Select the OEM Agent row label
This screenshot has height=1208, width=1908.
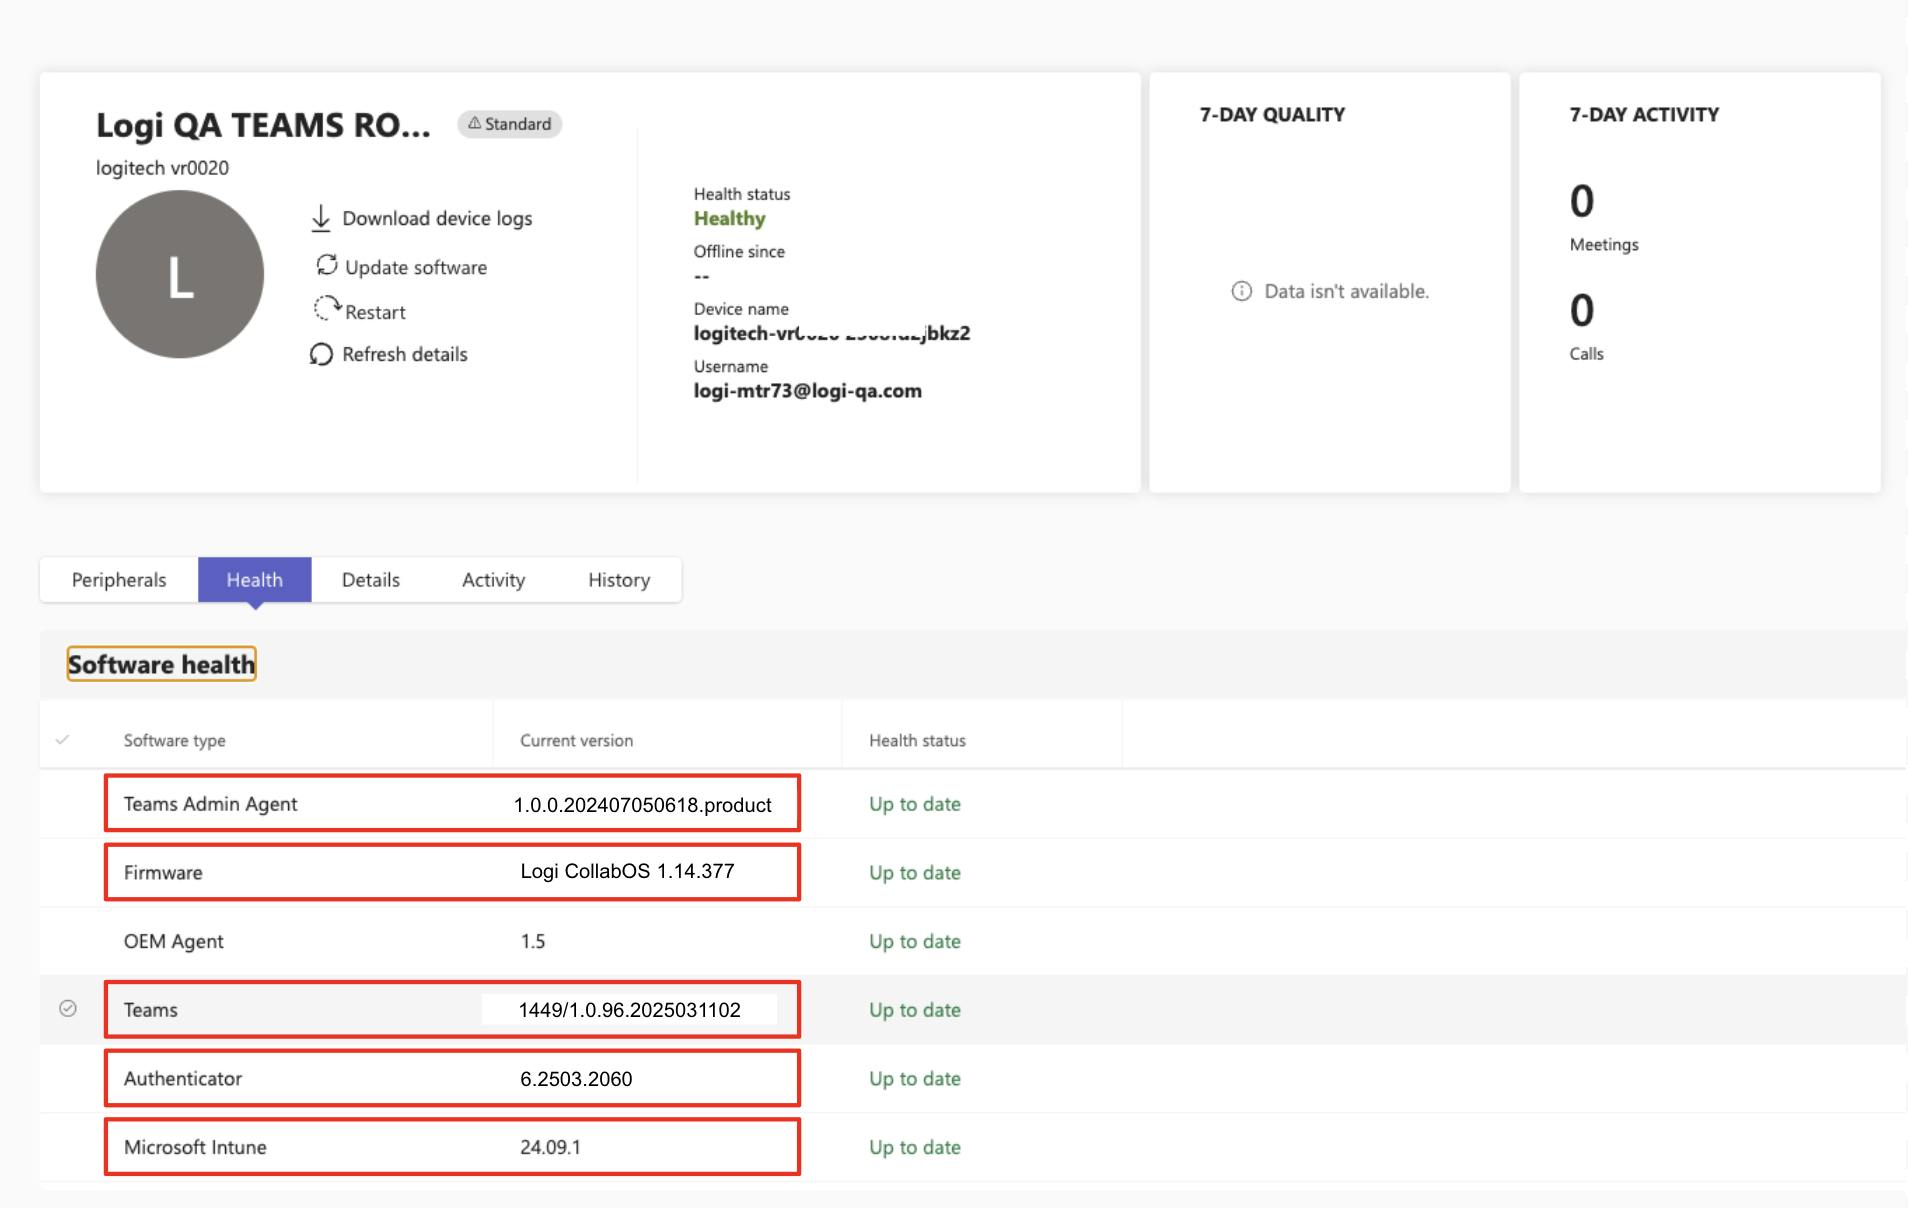pos(173,941)
